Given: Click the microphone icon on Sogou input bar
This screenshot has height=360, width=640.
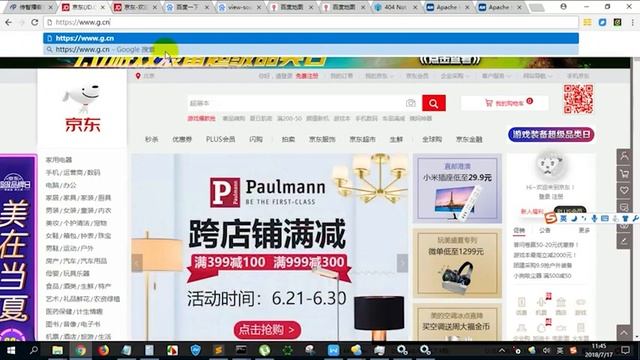Looking at the screenshot, I should pos(594,219).
